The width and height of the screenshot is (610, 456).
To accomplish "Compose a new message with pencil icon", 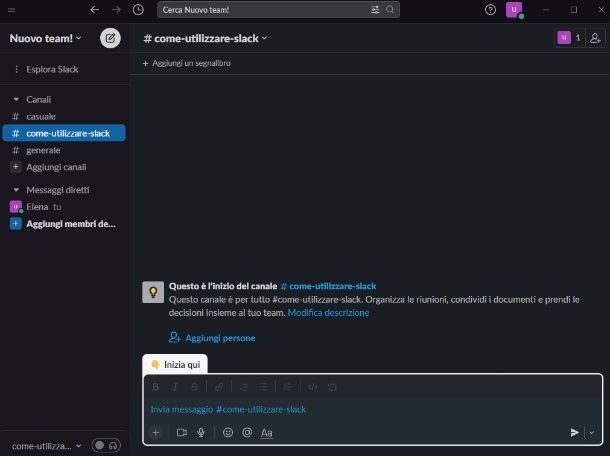I will [x=110, y=38].
